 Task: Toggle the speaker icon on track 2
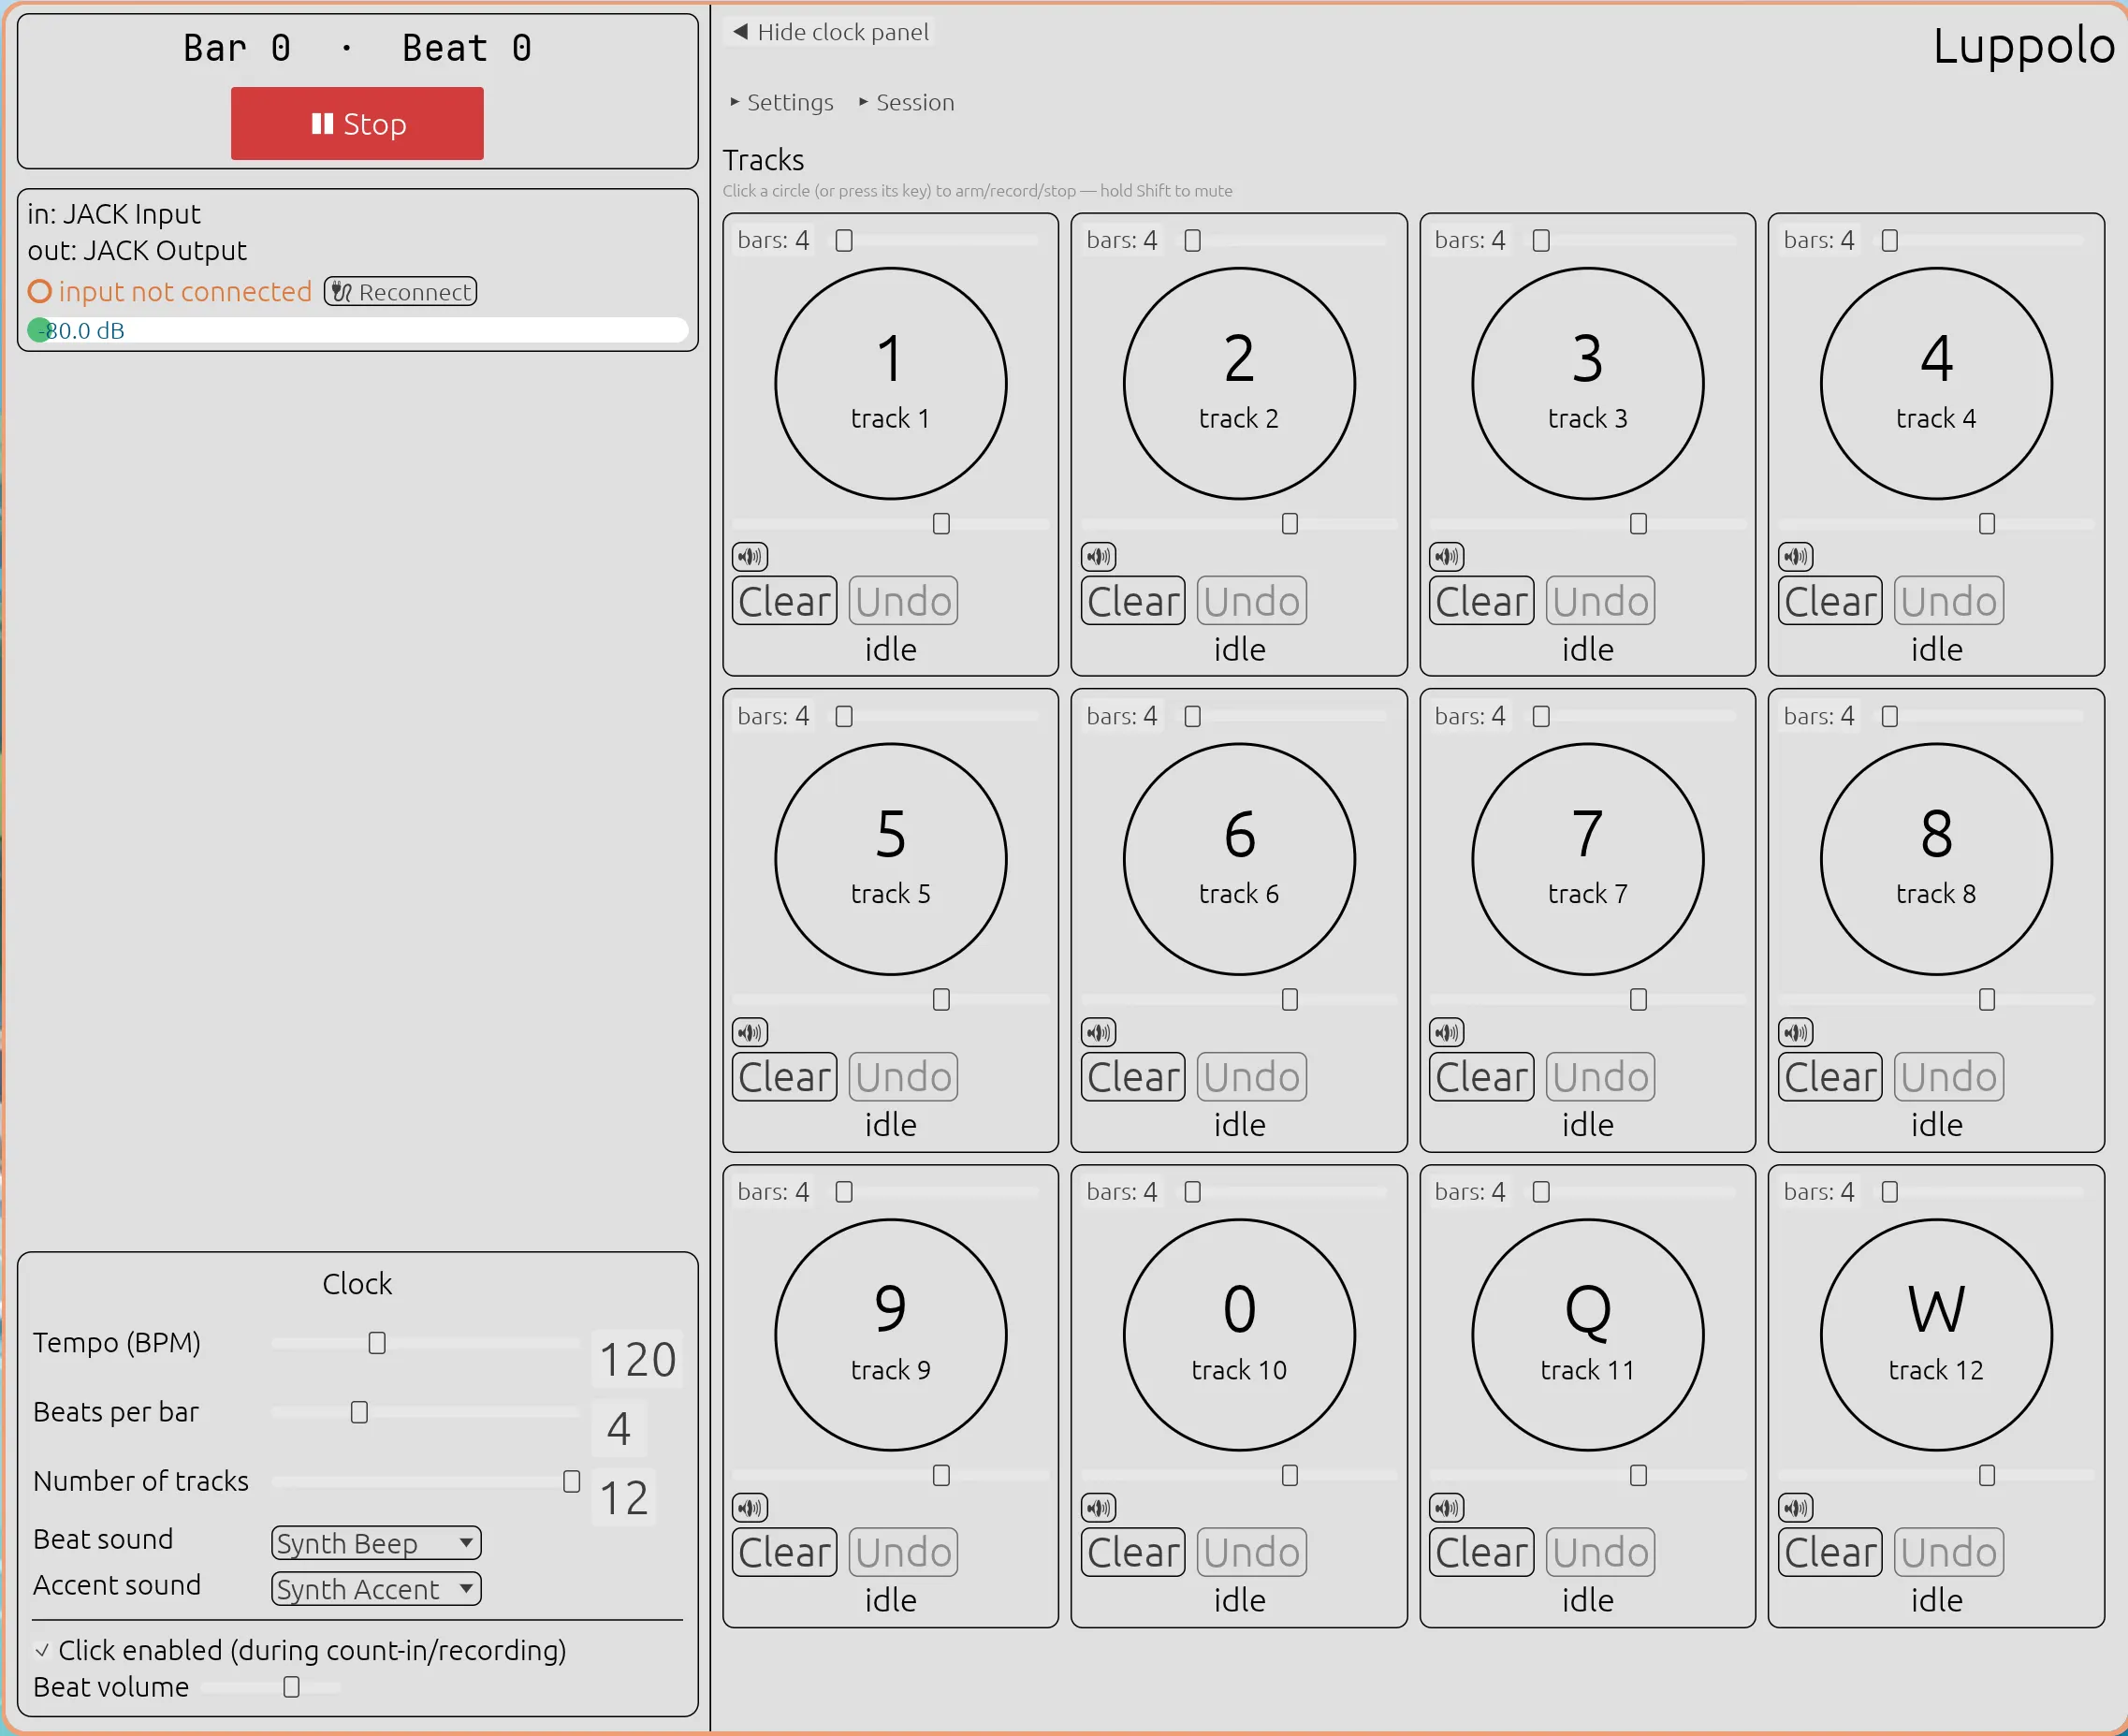coord(1098,556)
